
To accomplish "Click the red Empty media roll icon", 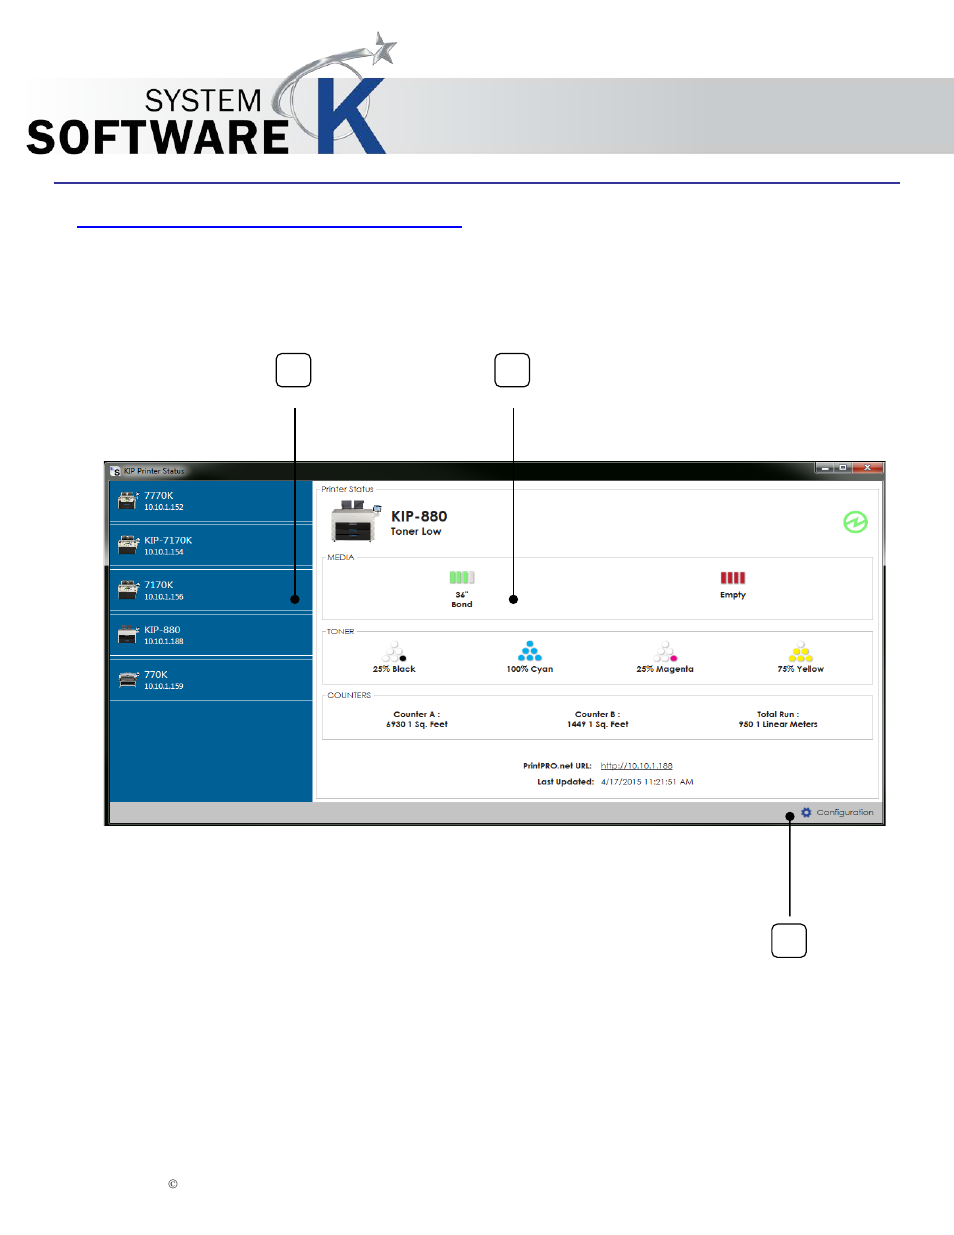I will point(733,577).
